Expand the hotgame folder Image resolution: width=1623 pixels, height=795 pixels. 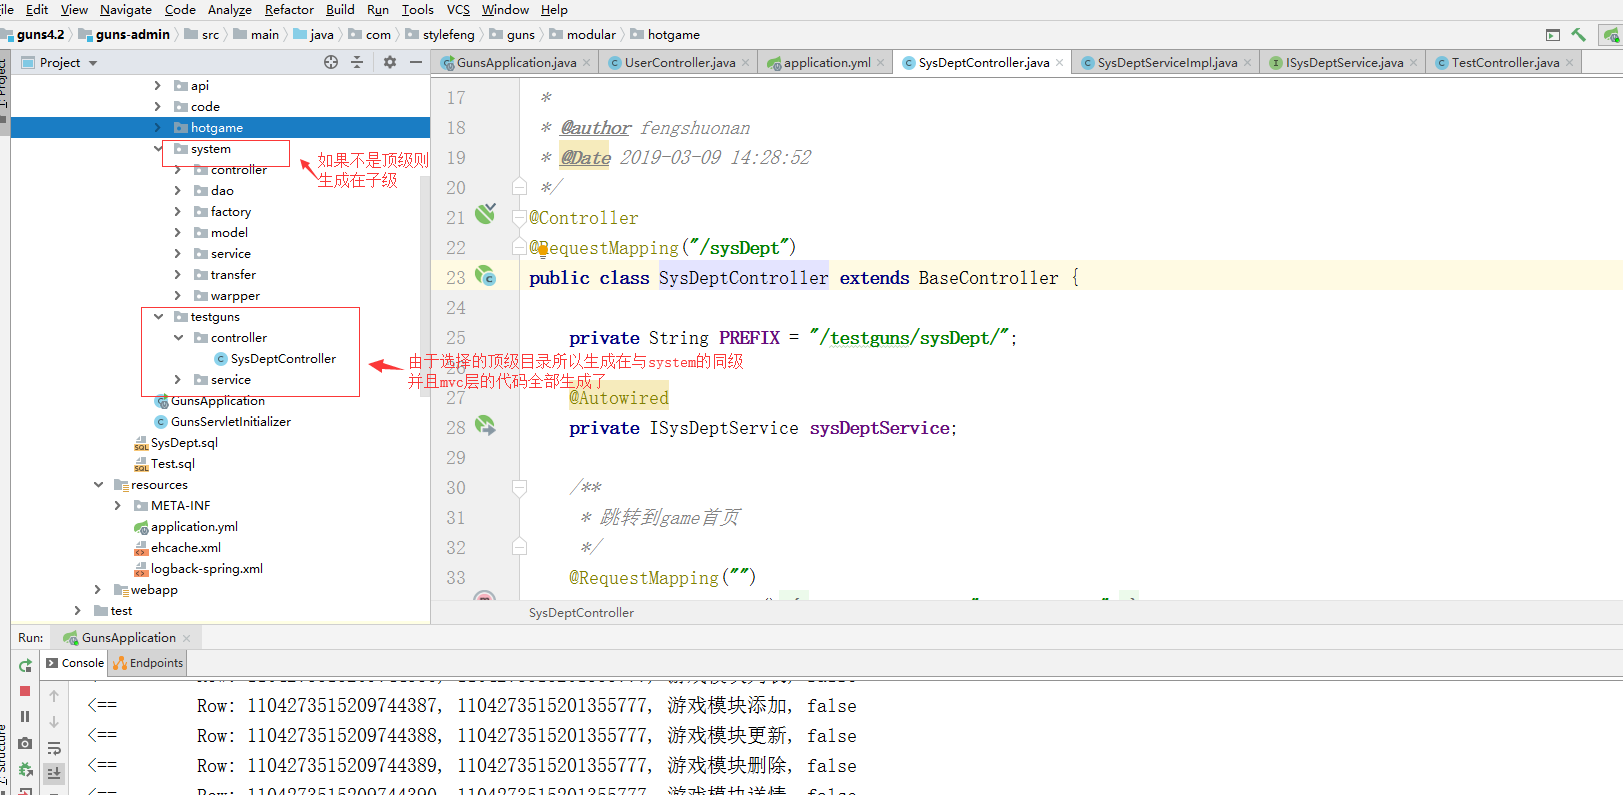158,128
